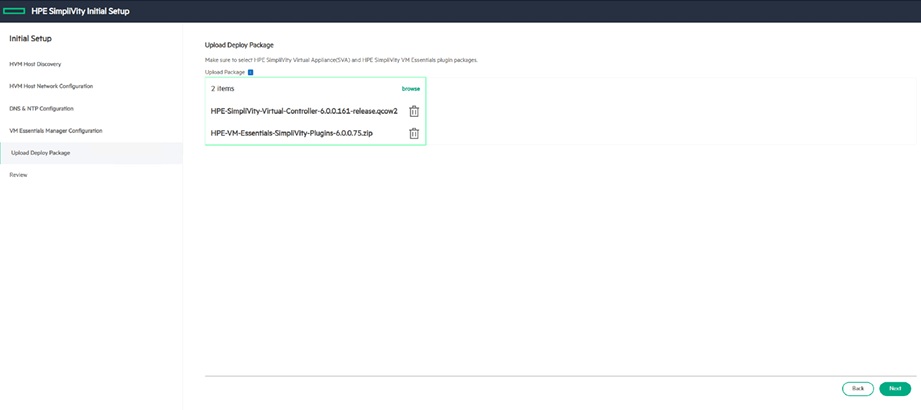Click the '2 items' count text
The height and width of the screenshot is (410, 921).
point(223,89)
